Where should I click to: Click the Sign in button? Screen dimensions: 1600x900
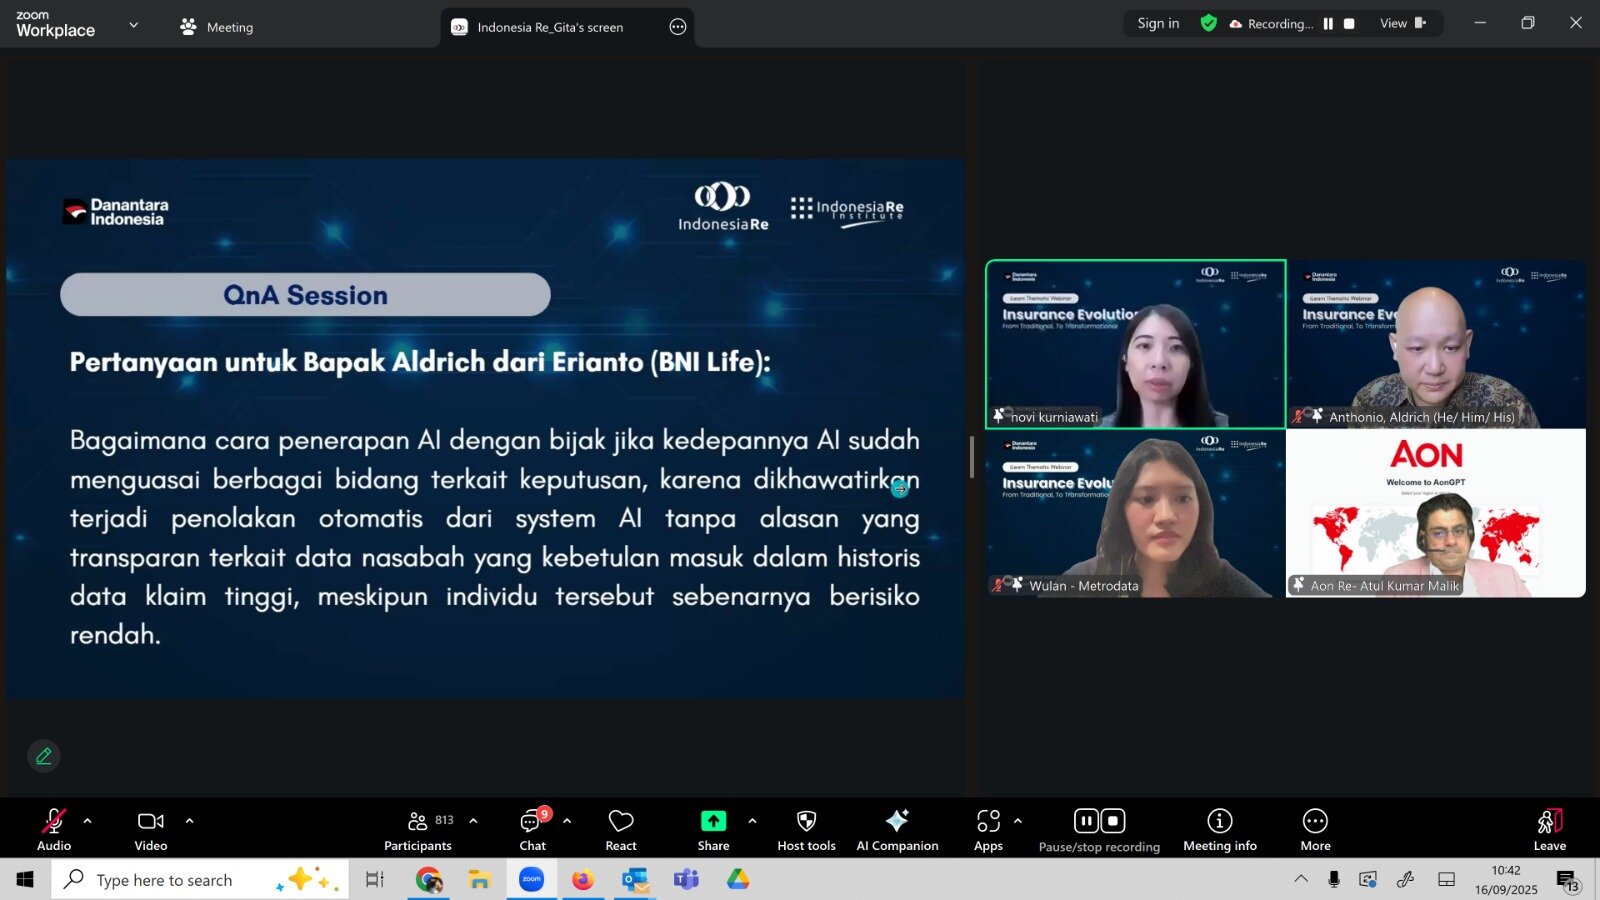pyautogui.click(x=1158, y=24)
